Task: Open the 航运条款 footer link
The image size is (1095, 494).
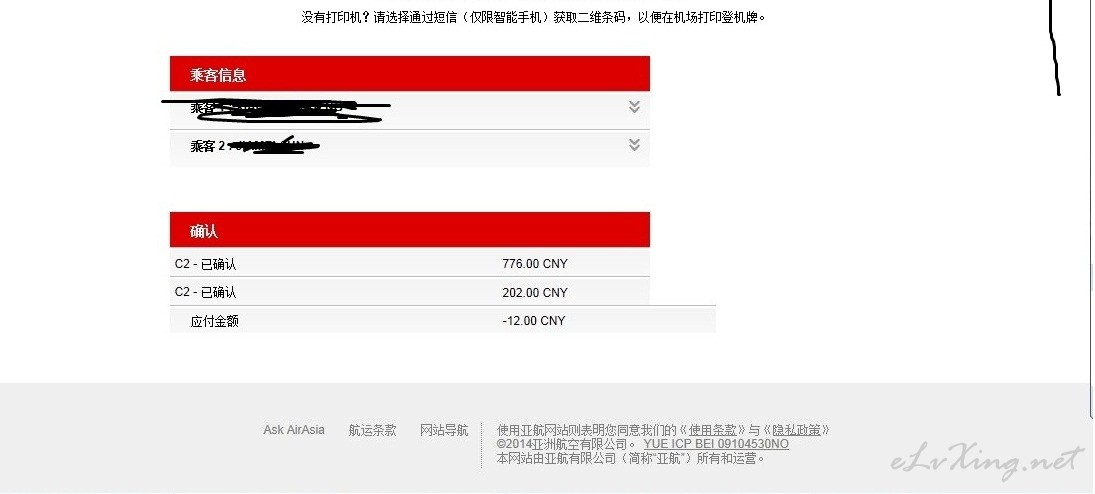Action: coord(372,430)
